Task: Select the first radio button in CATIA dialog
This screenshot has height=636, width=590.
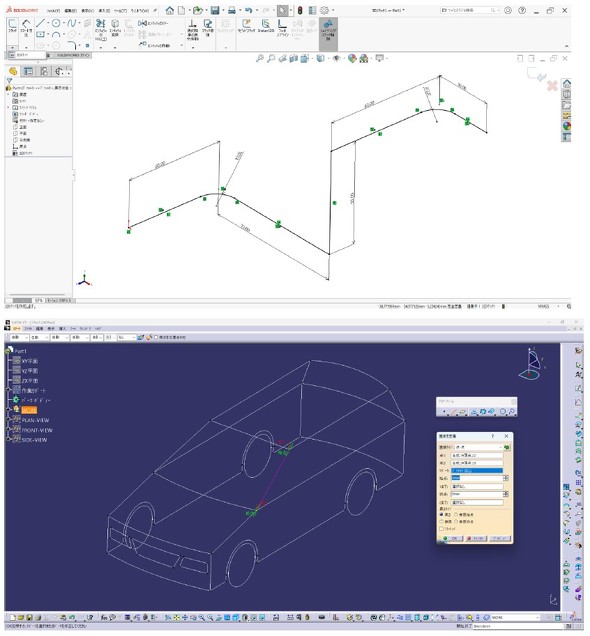Action: tap(442, 514)
